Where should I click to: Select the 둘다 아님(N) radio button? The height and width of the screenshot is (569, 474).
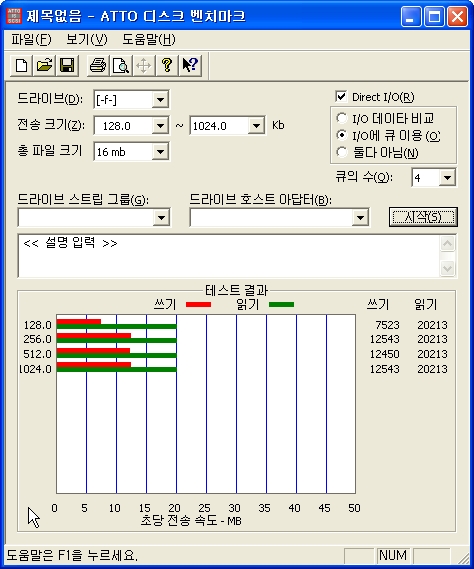click(x=341, y=152)
